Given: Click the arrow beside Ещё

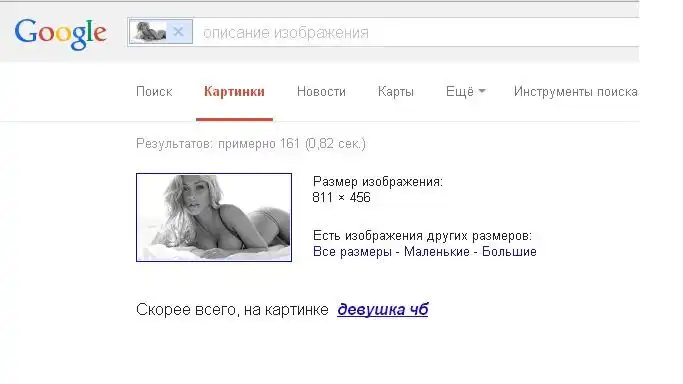Looking at the screenshot, I should 482,91.
